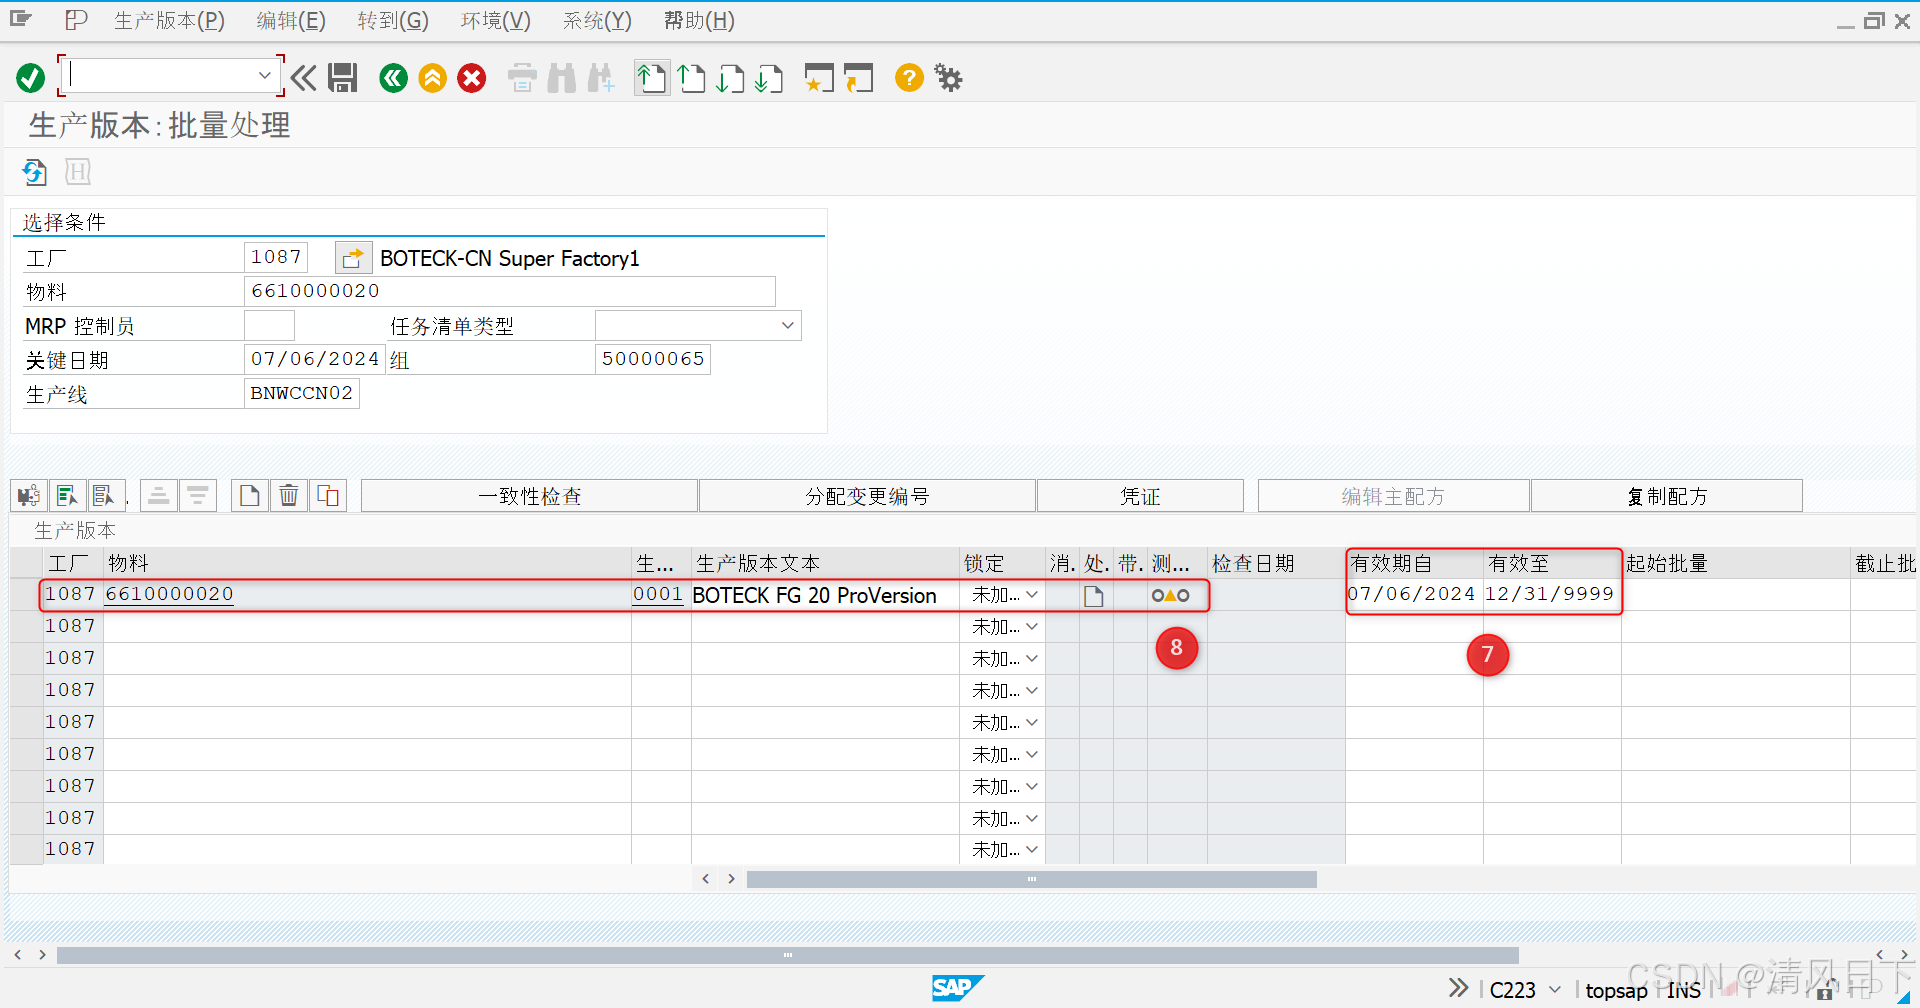
Task: Click the plant selection arrow icon beside 1087
Action: click(x=353, y=258)
